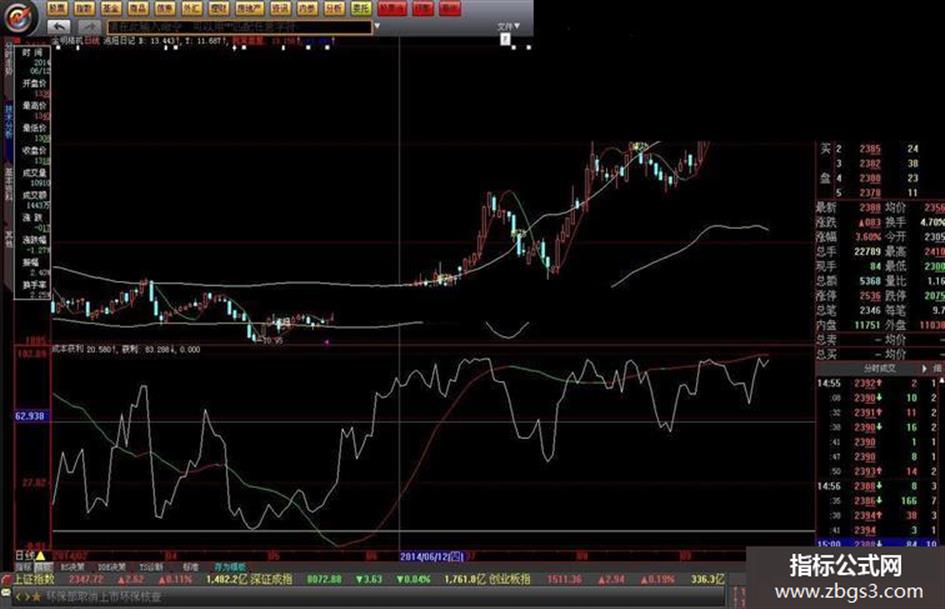Click the 最新 price value 2388
Image resolution: width=945 pixels, height=609 pixels.
pyautogui.click(x=869, y=207)
